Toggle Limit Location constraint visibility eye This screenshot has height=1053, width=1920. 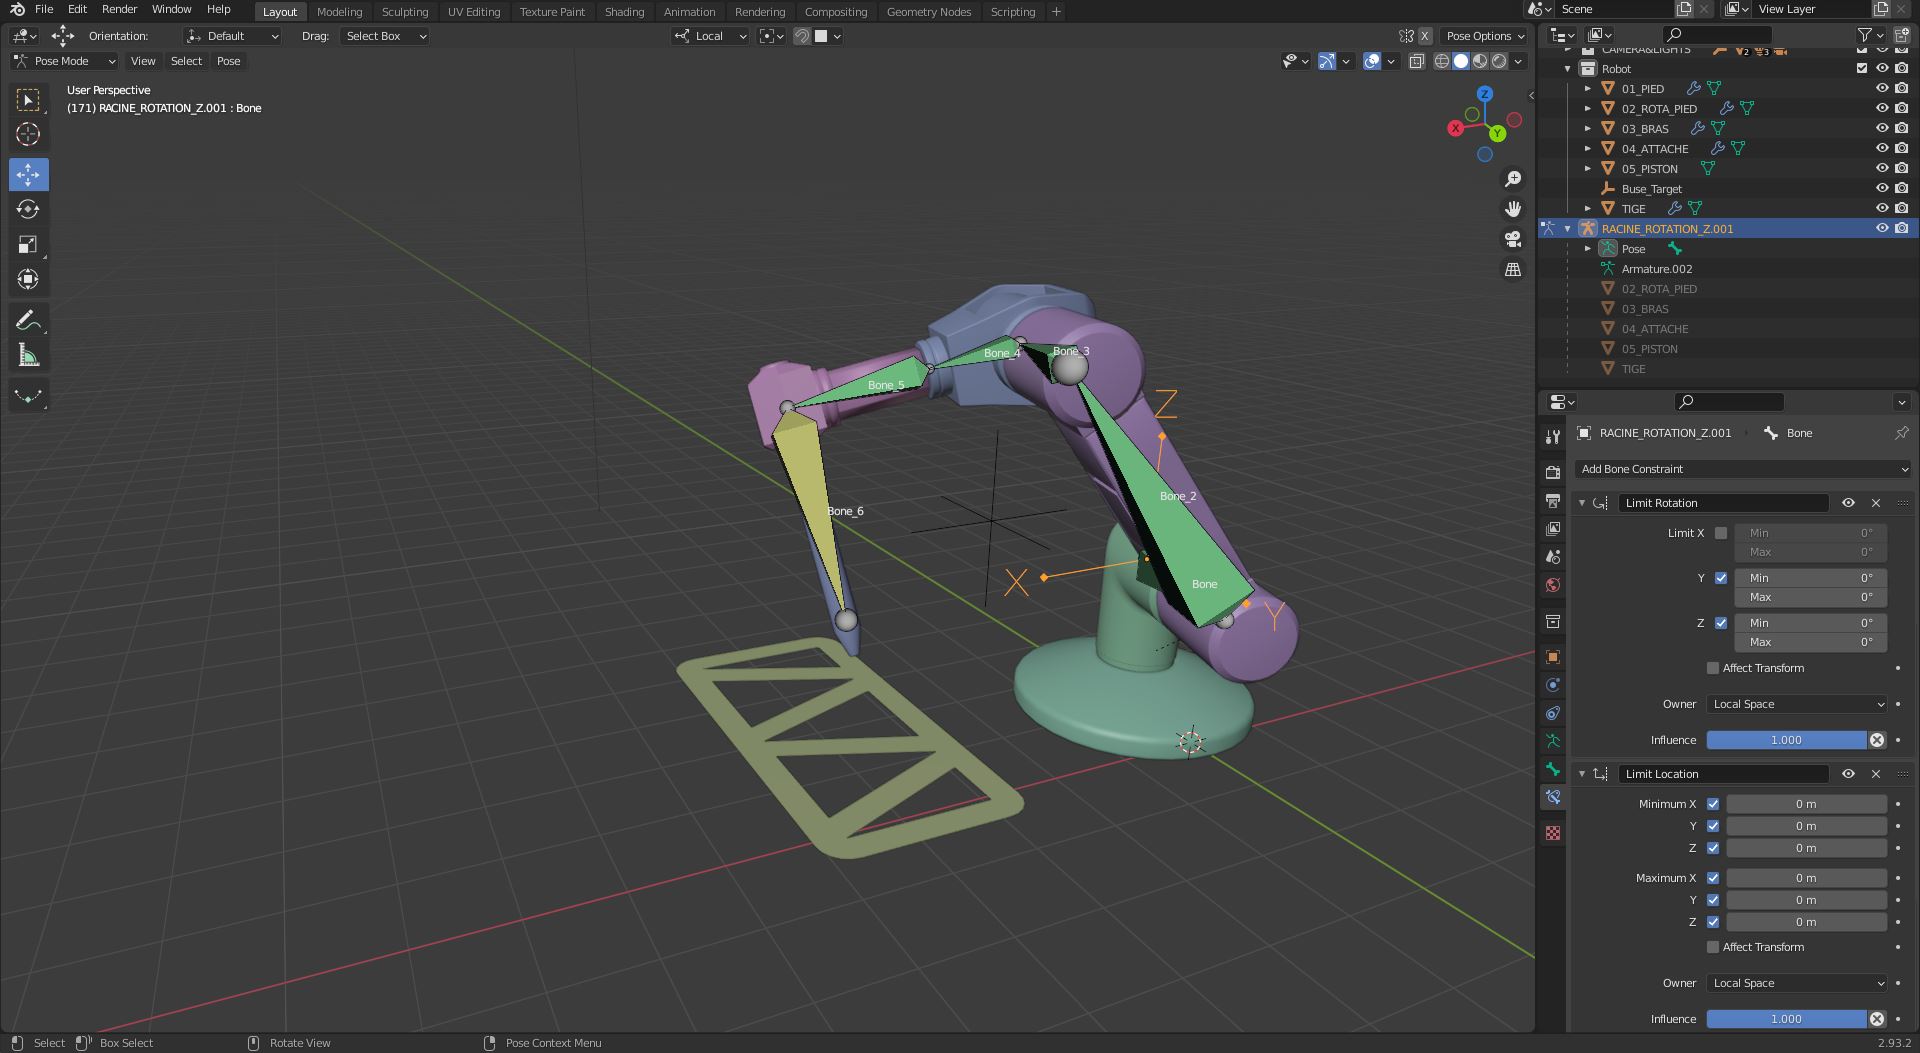1848,774
